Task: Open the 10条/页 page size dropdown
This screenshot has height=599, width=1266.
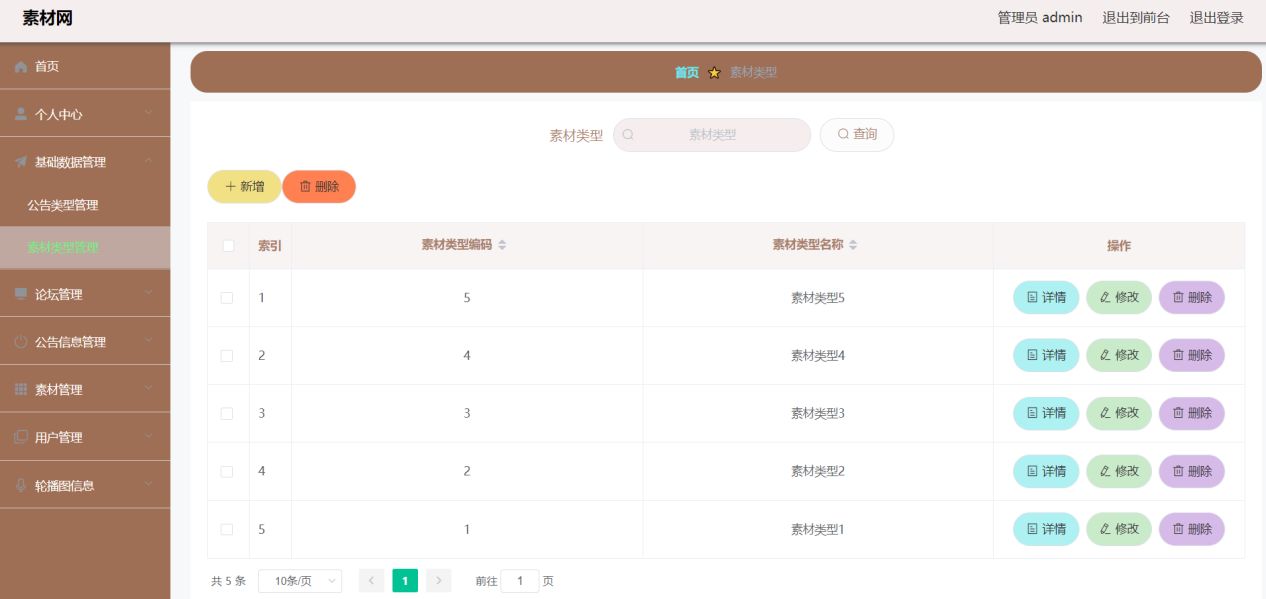Action: (x=300, y=581)
